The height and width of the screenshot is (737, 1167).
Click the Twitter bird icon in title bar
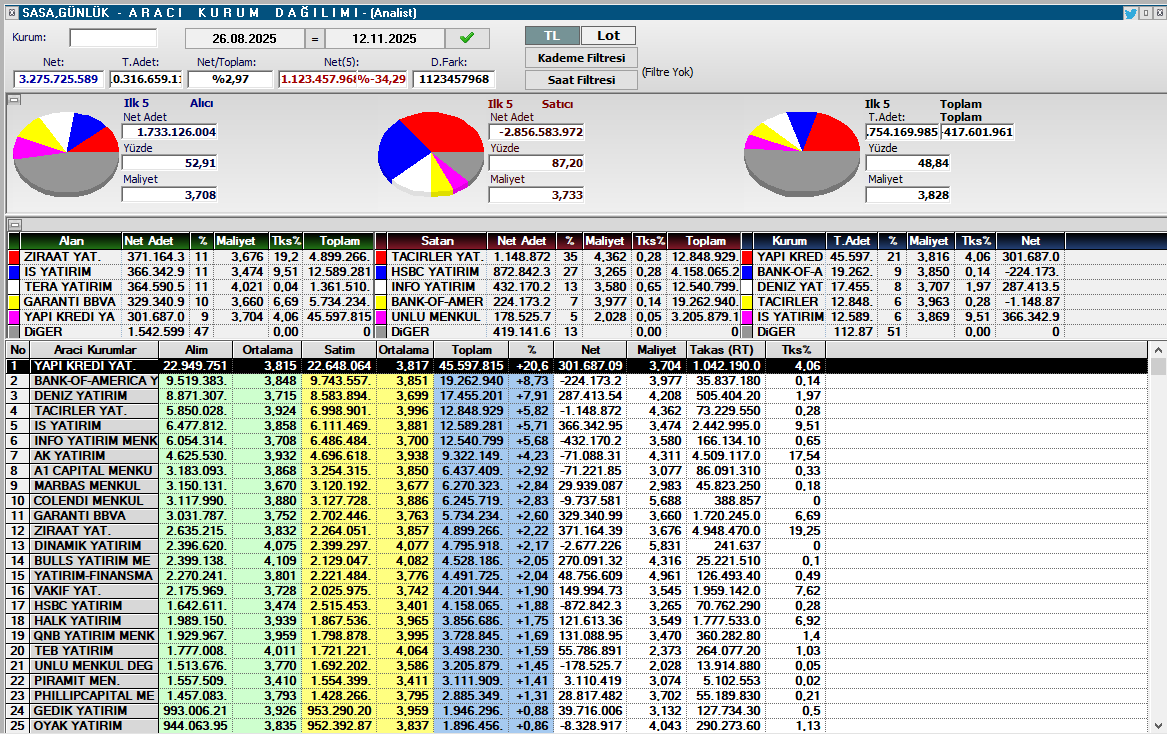(1131, 13)
